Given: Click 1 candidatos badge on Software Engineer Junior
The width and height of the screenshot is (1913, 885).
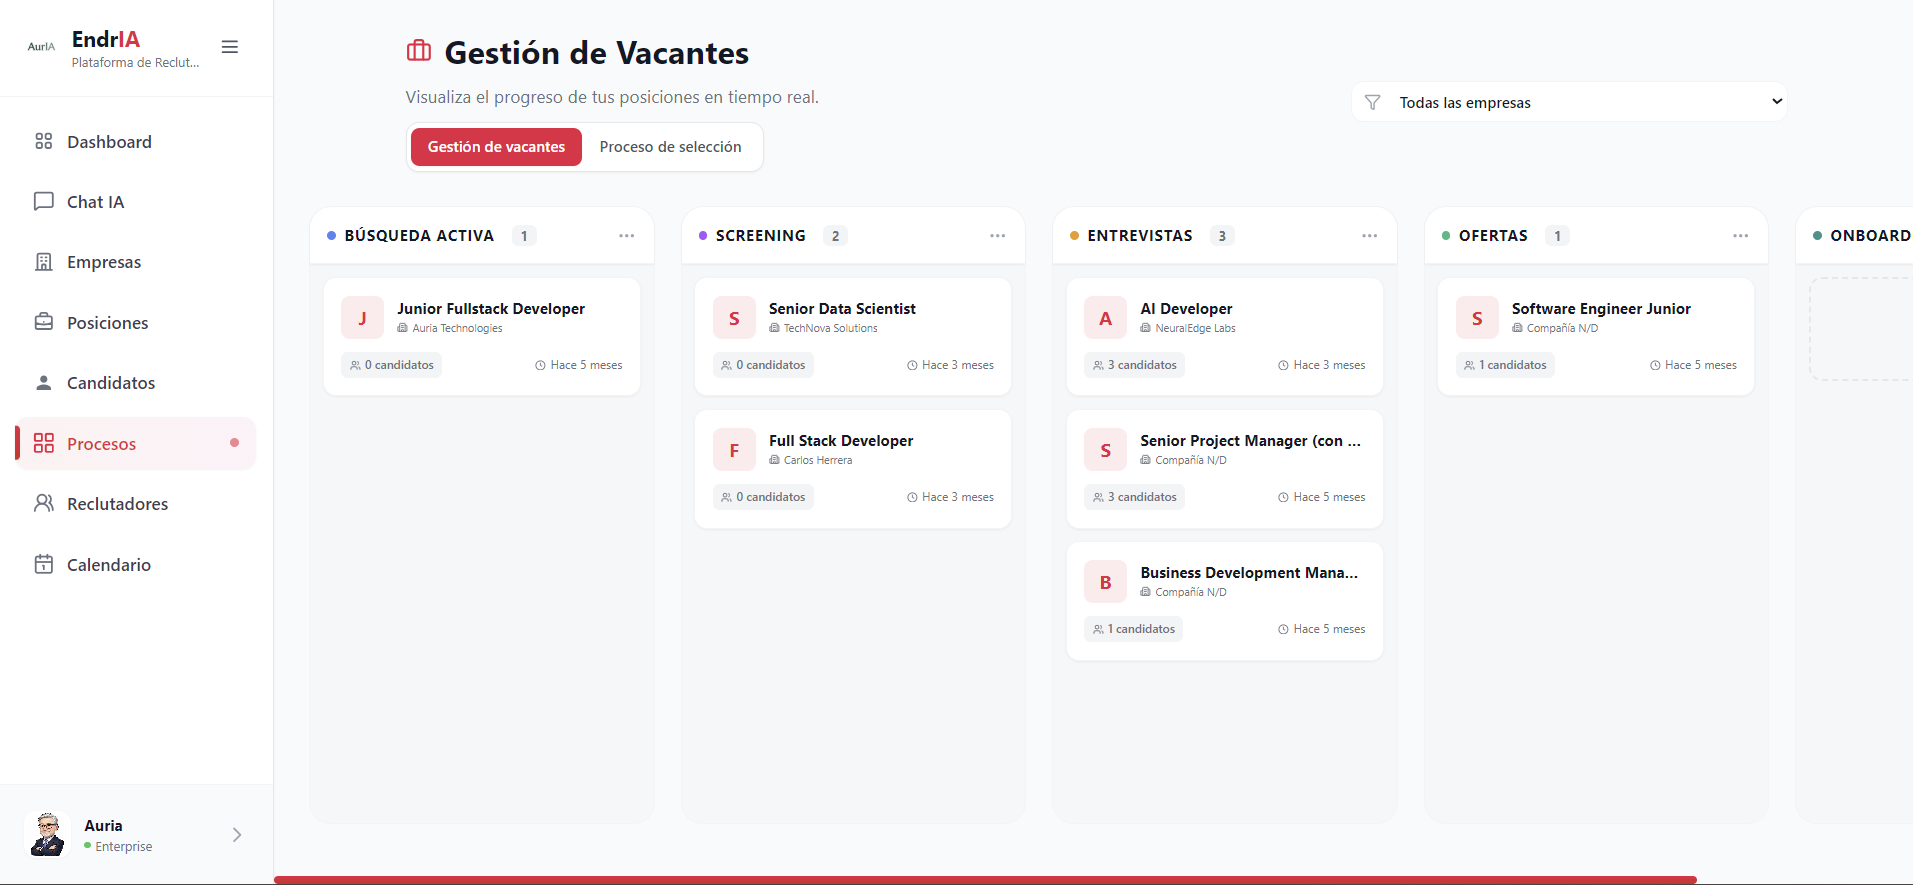Looking at the screenshot, I should [1505, 365].
